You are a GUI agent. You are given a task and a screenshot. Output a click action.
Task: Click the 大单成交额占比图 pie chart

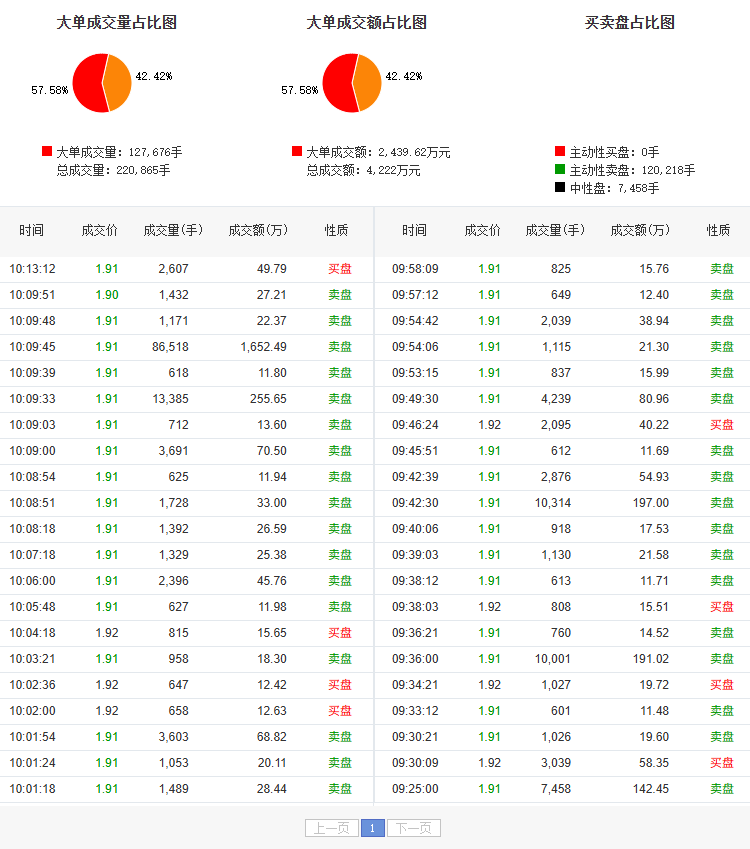point(352,83)
